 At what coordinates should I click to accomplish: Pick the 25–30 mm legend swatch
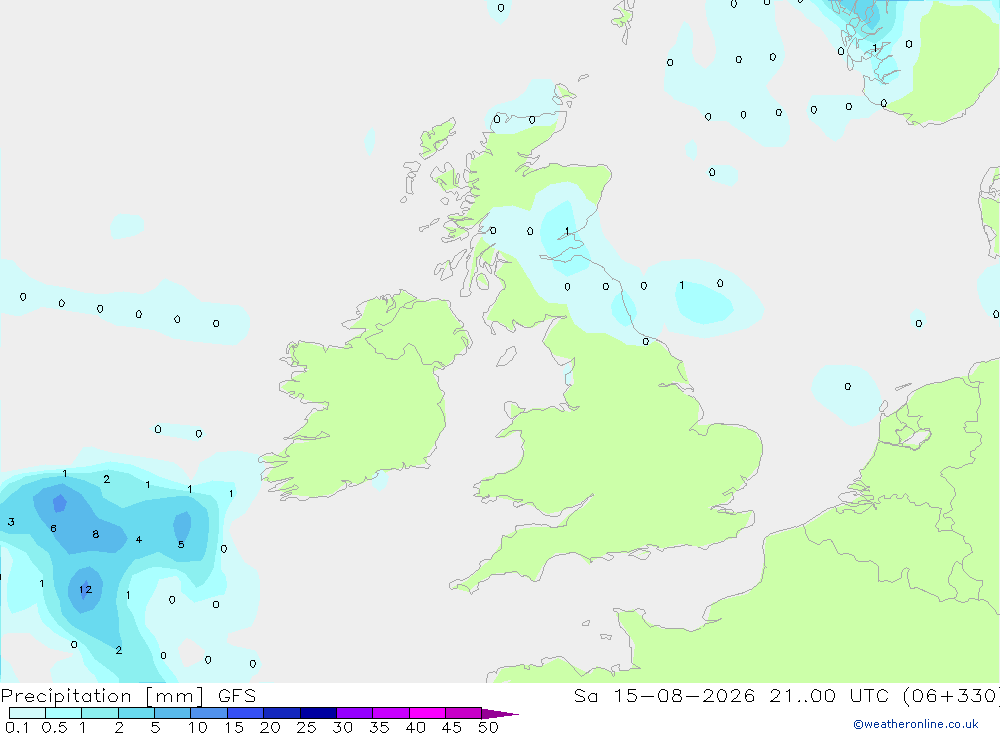318,713
